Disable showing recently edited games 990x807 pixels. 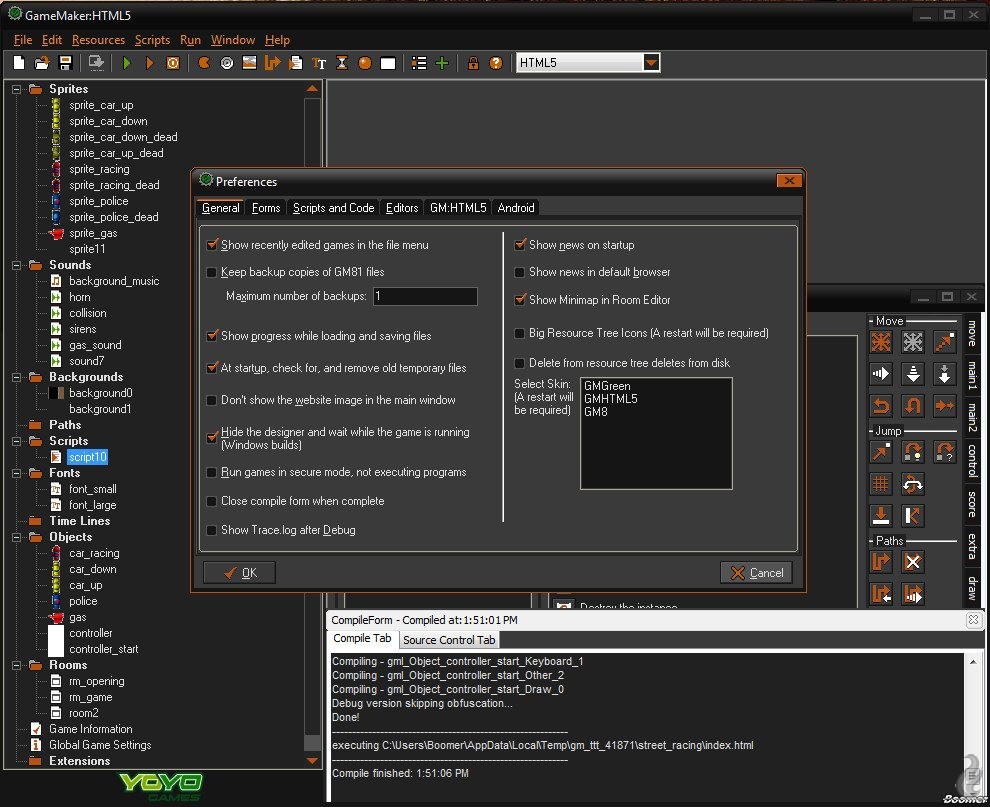point(212,245)
